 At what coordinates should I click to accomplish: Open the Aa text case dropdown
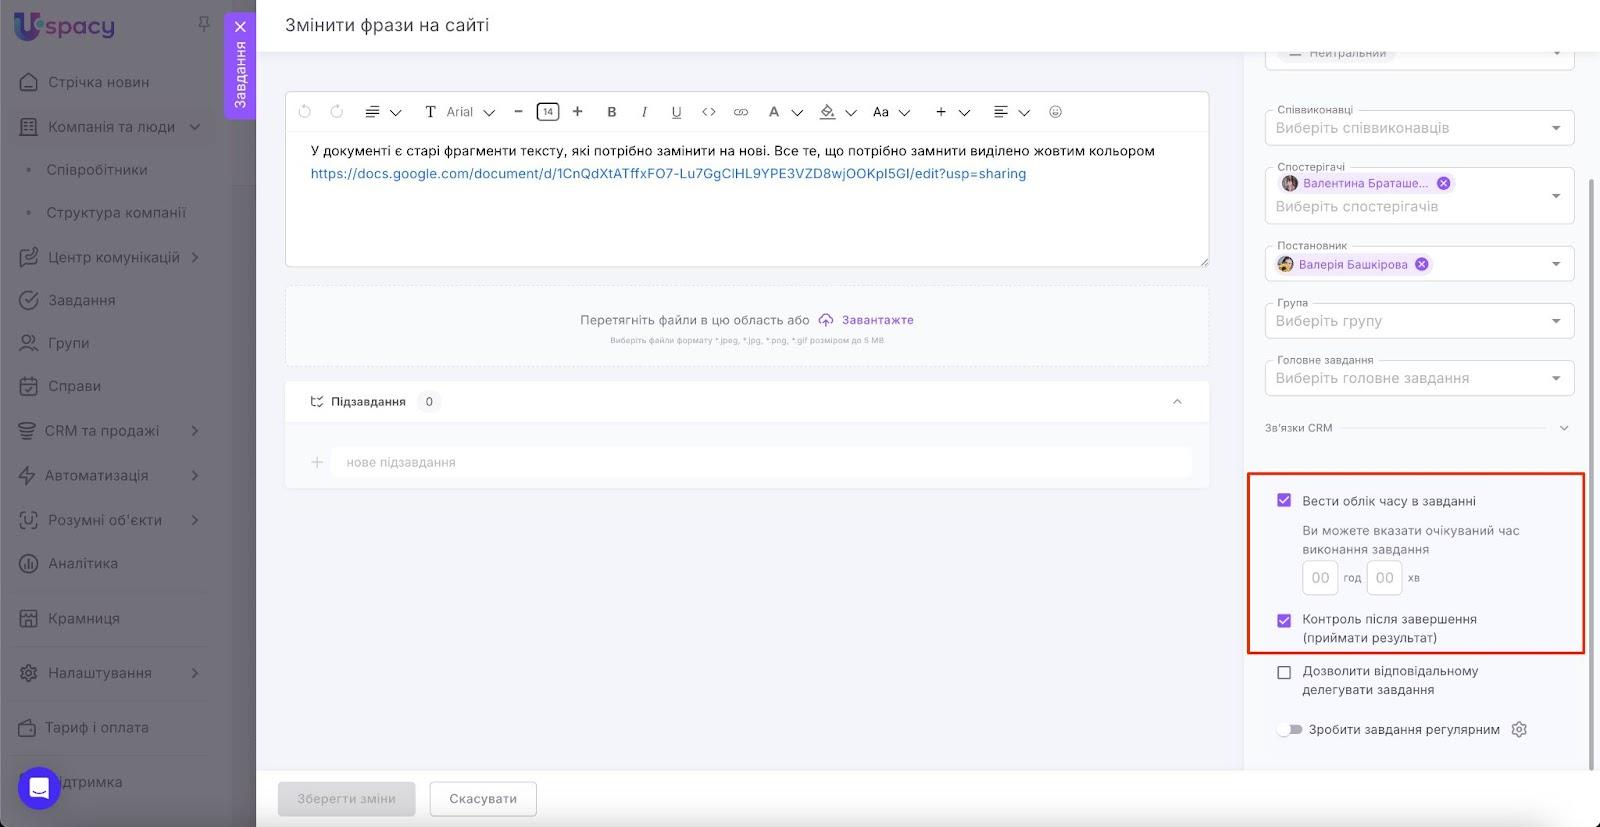click(x=891, y=112)
